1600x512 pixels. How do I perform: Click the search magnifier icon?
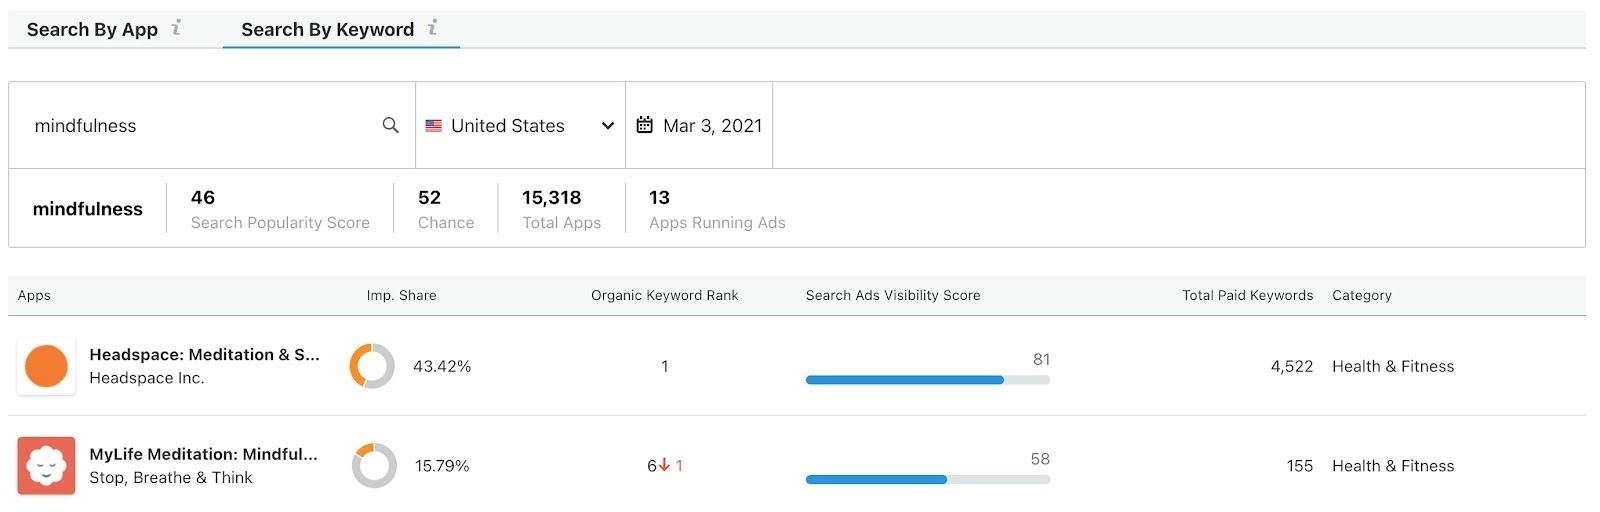pyautogui.click(x=390, y=125)
